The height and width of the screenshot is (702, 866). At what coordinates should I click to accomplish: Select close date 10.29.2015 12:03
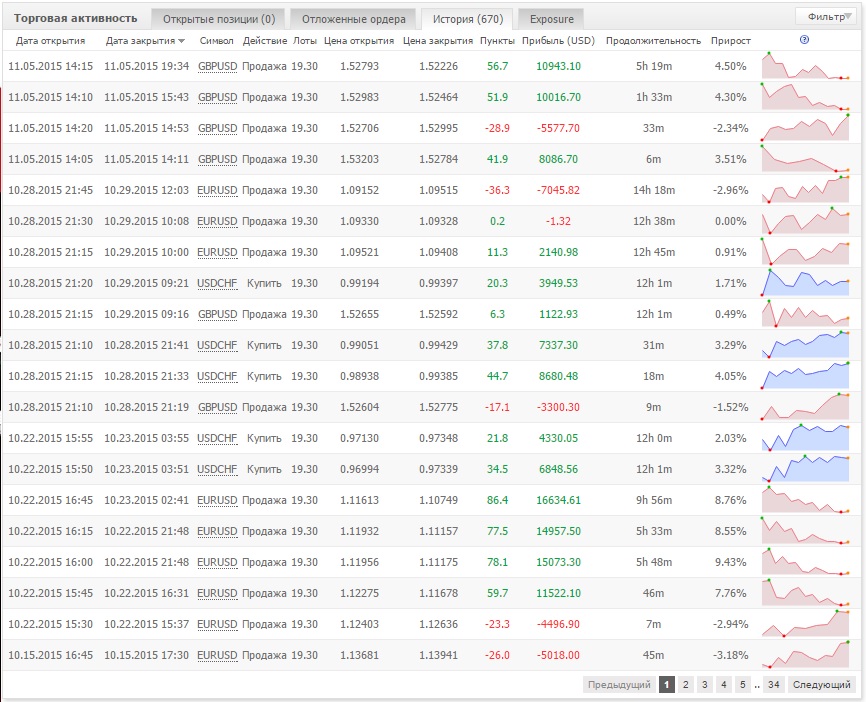[x=146, y=190]
